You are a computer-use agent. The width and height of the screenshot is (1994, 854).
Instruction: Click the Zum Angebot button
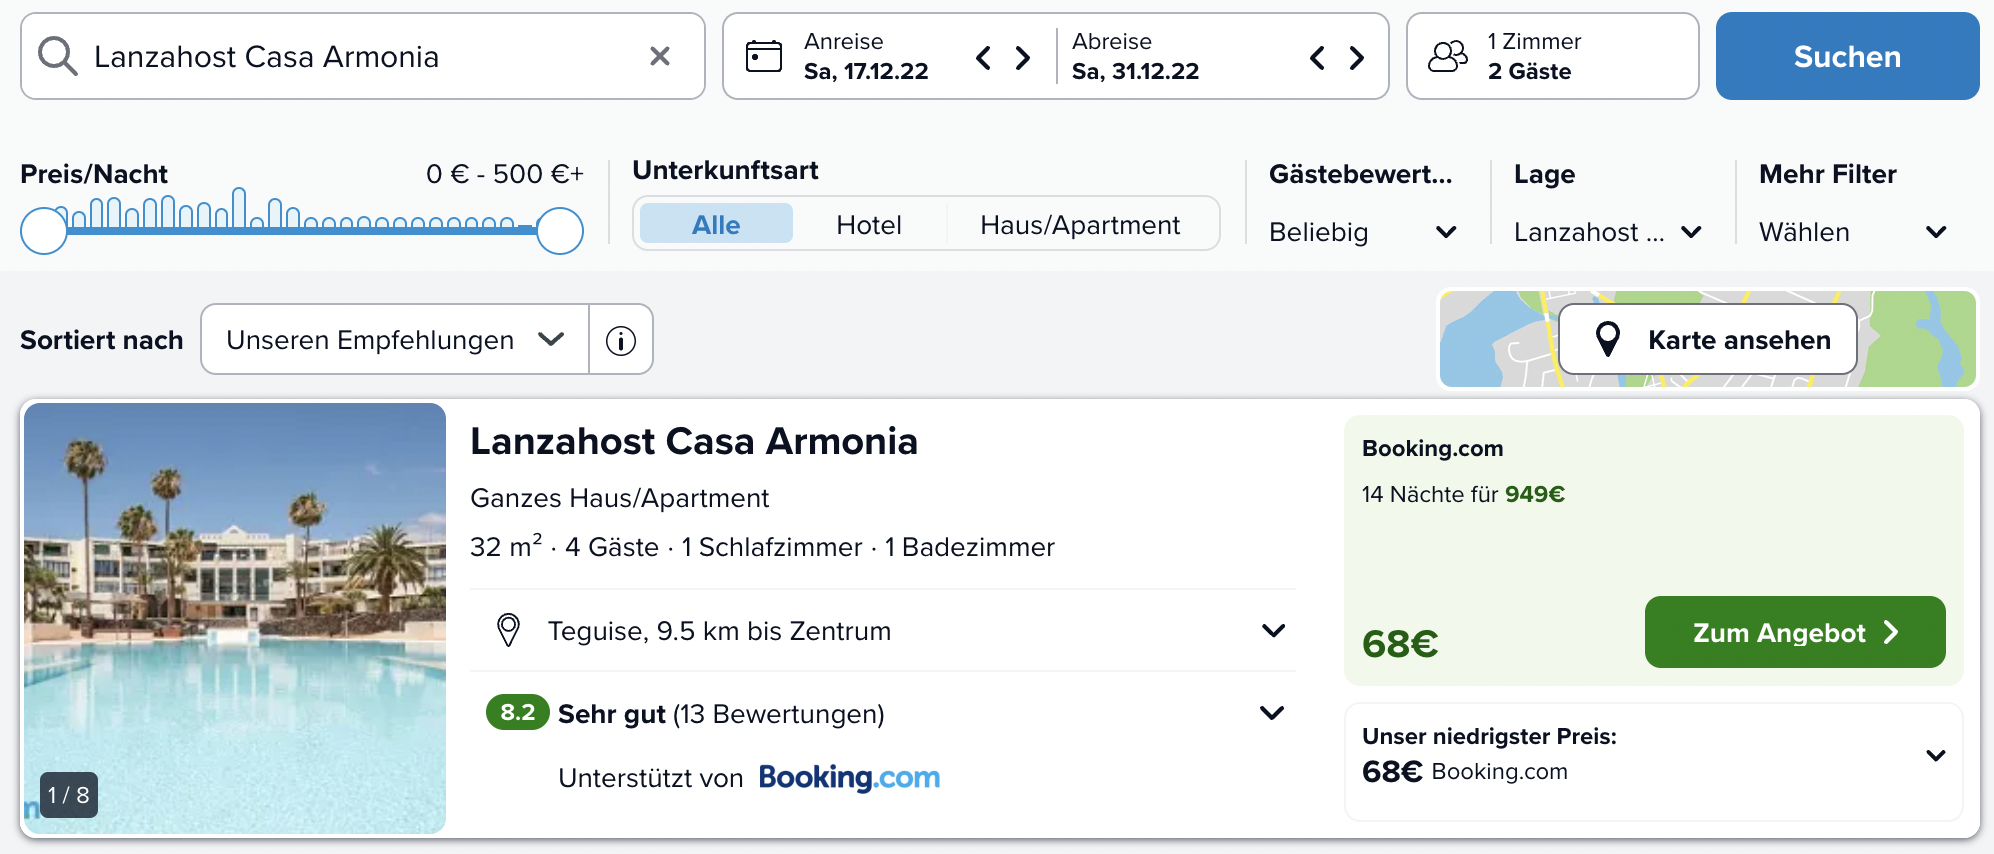[1794, 632]
